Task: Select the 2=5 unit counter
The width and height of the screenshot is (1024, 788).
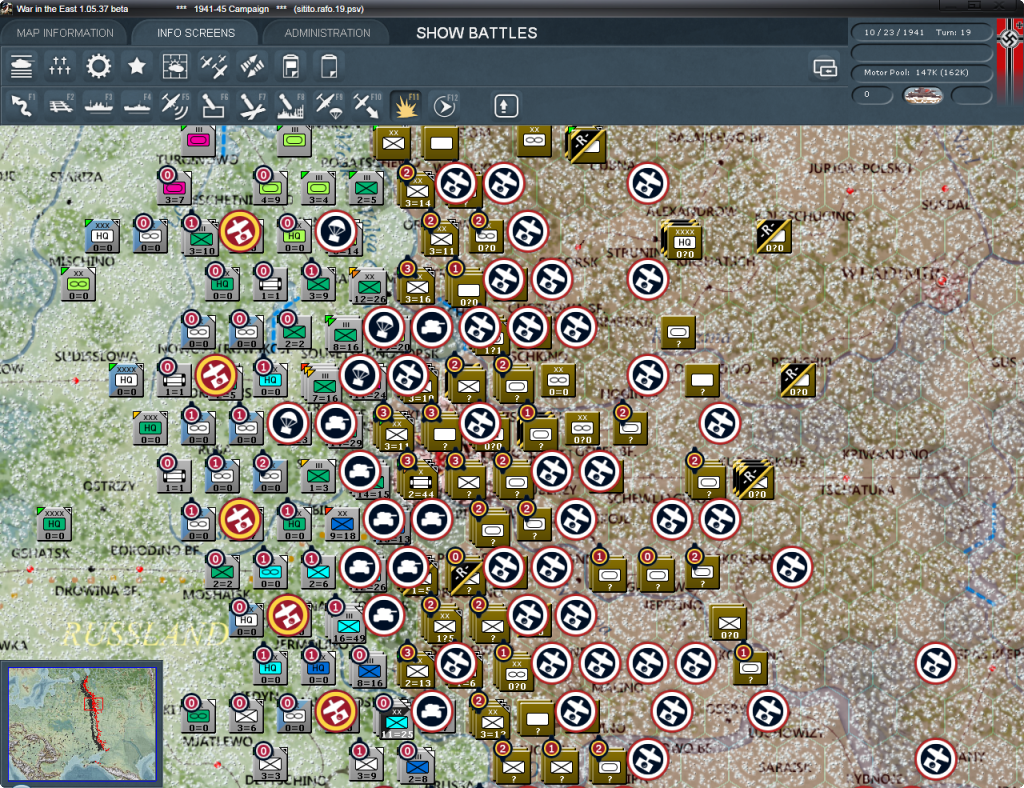Action: [x=366, y=189]
